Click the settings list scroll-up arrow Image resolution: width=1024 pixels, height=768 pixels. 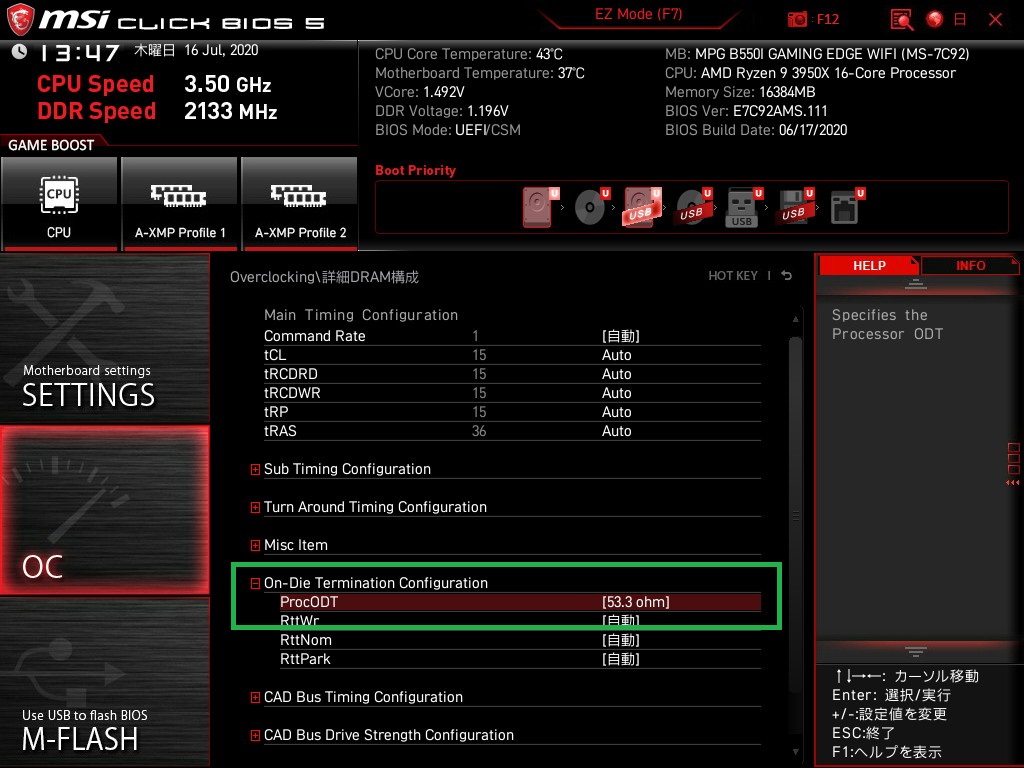(x=795, y=319)
